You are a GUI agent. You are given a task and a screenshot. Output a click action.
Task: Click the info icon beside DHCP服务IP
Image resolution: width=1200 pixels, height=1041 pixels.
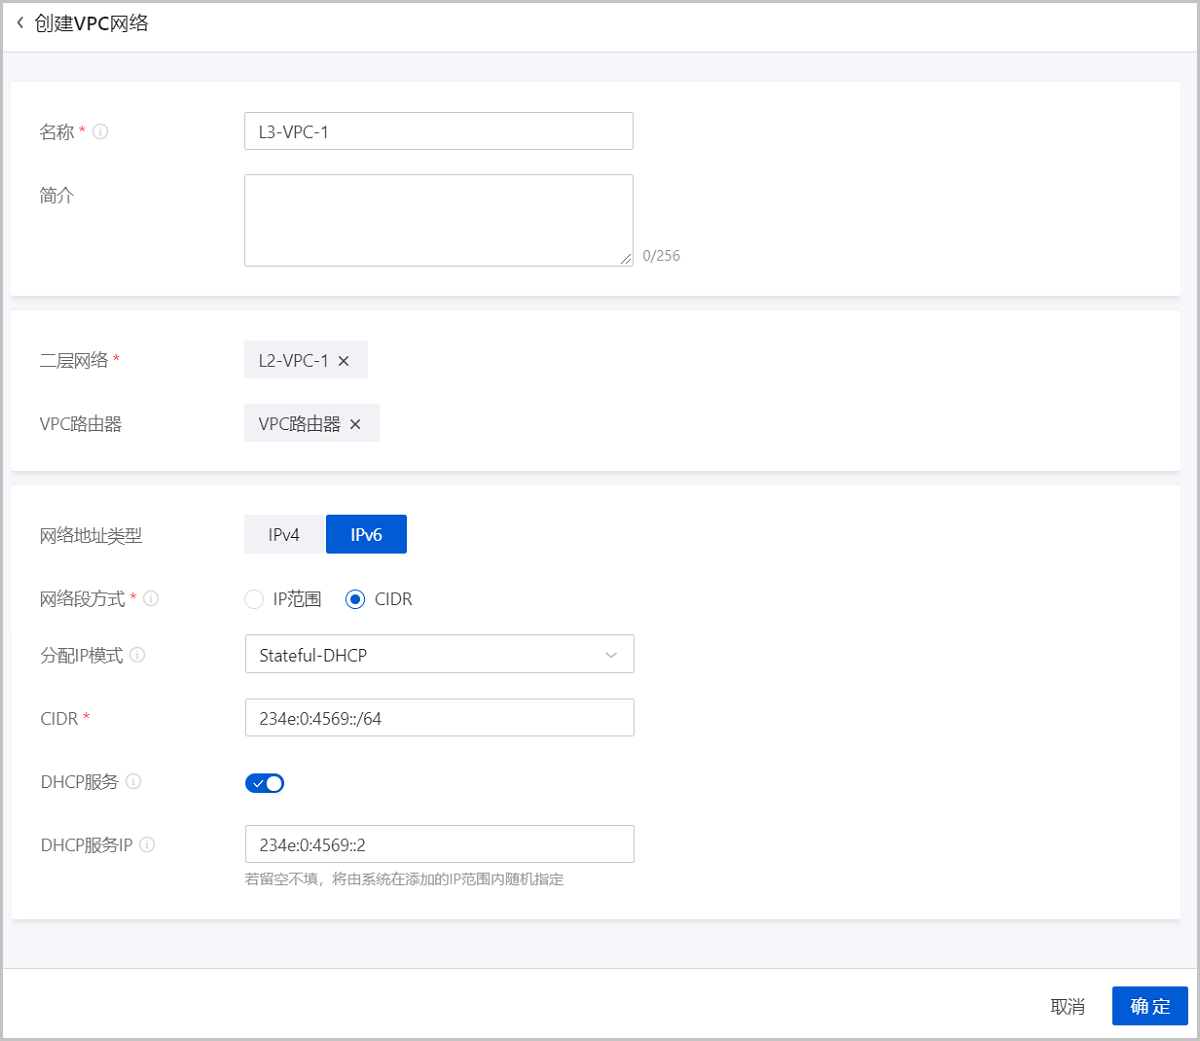coord(146,844)
